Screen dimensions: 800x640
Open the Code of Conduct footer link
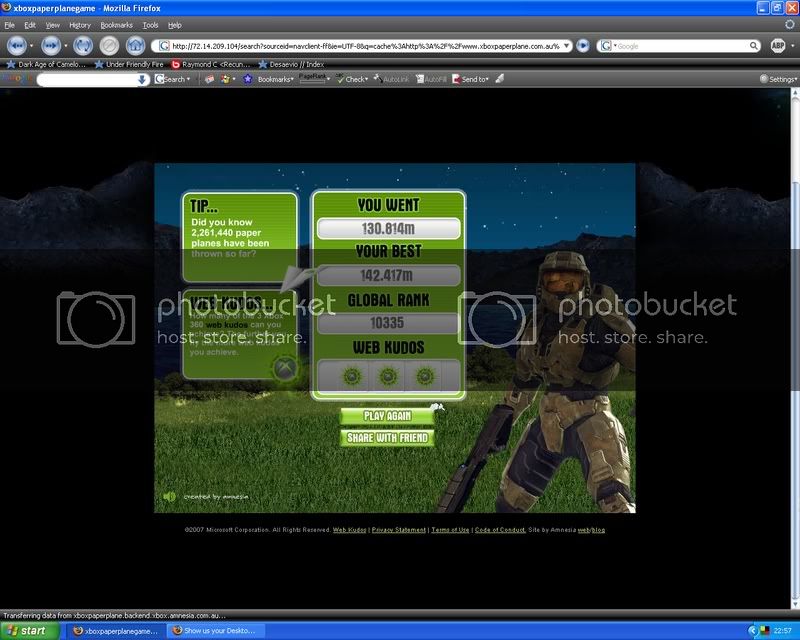click(x=500, y=530)
